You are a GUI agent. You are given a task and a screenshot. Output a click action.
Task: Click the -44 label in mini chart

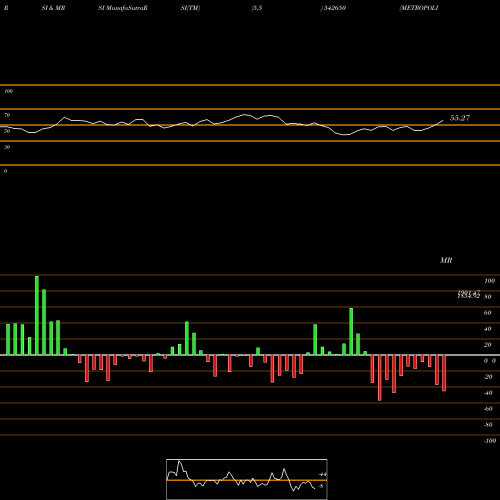tap(322, 474)
